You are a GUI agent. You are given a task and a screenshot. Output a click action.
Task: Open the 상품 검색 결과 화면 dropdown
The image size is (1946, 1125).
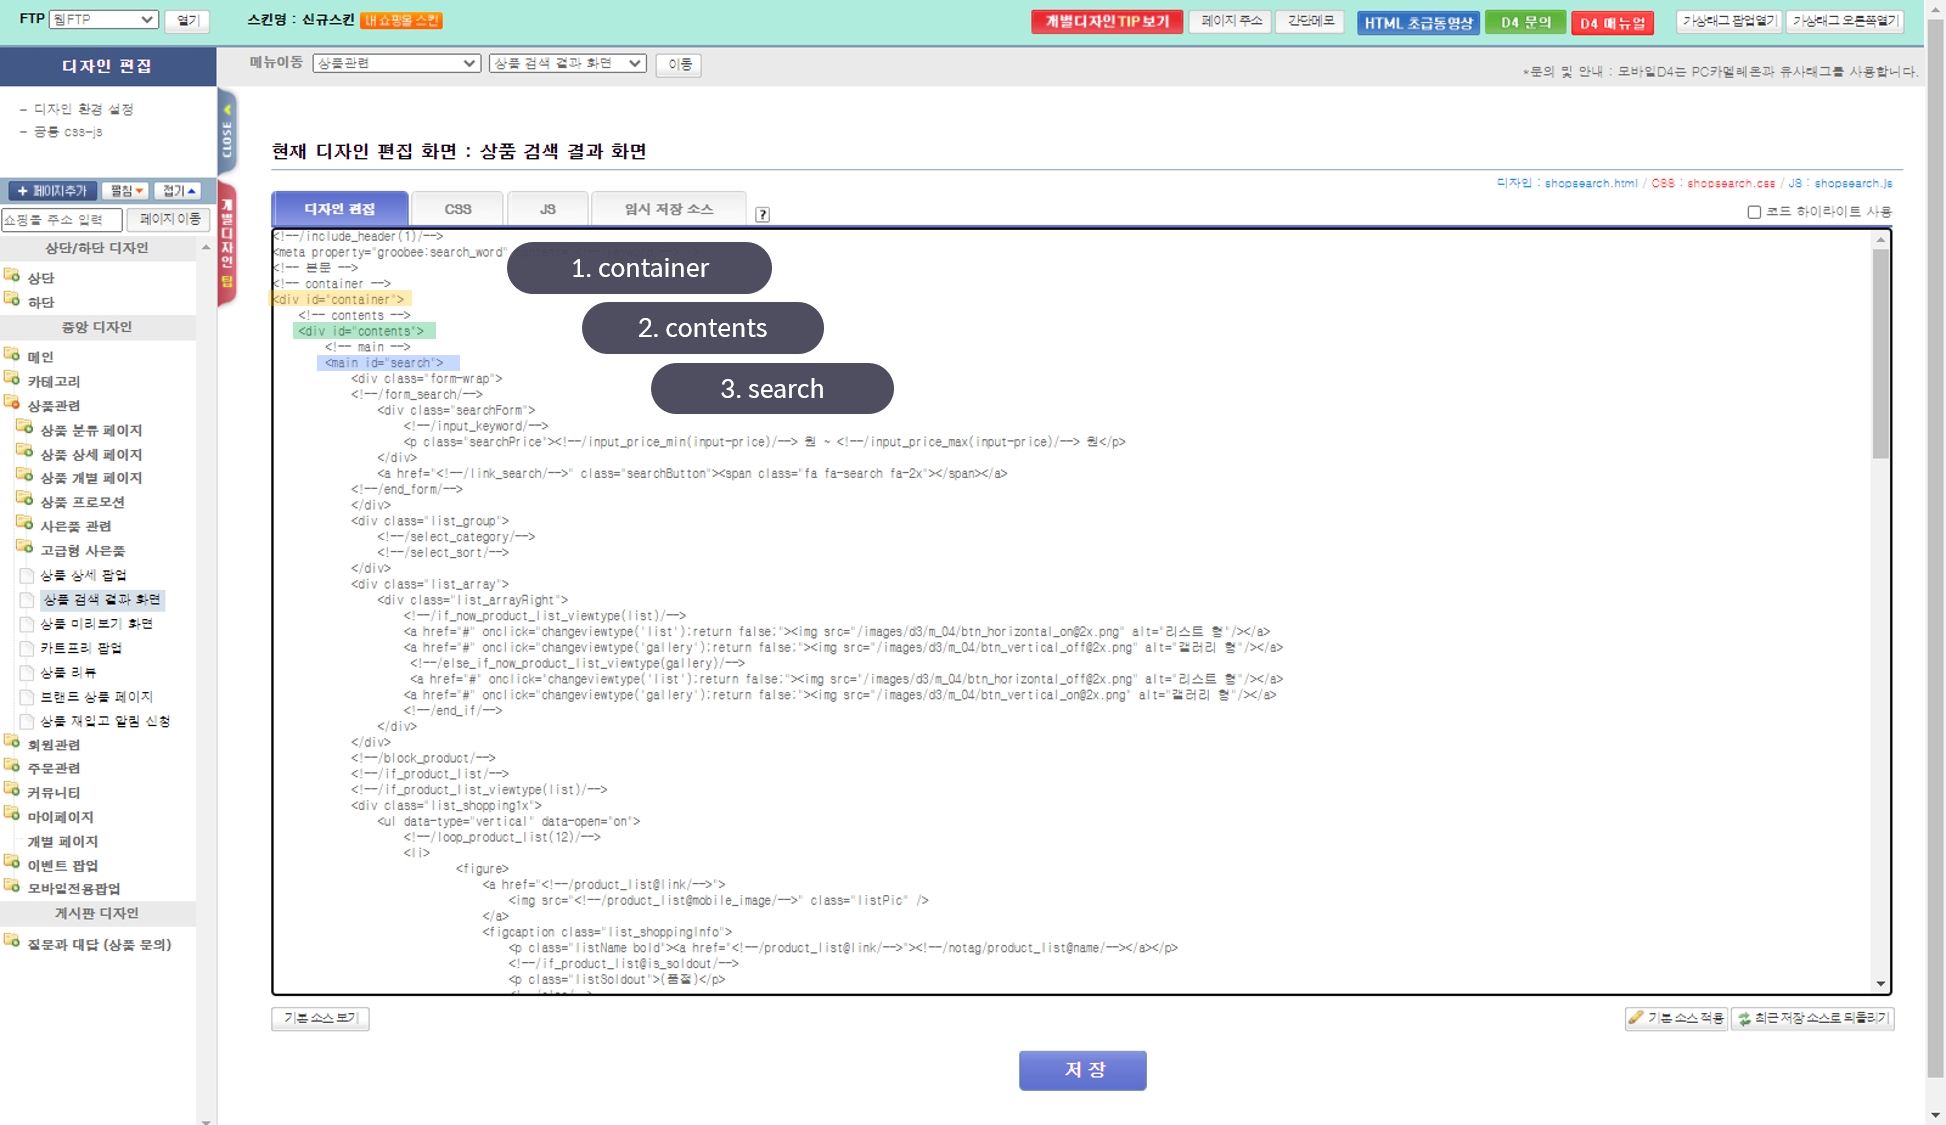click(567, 63)
